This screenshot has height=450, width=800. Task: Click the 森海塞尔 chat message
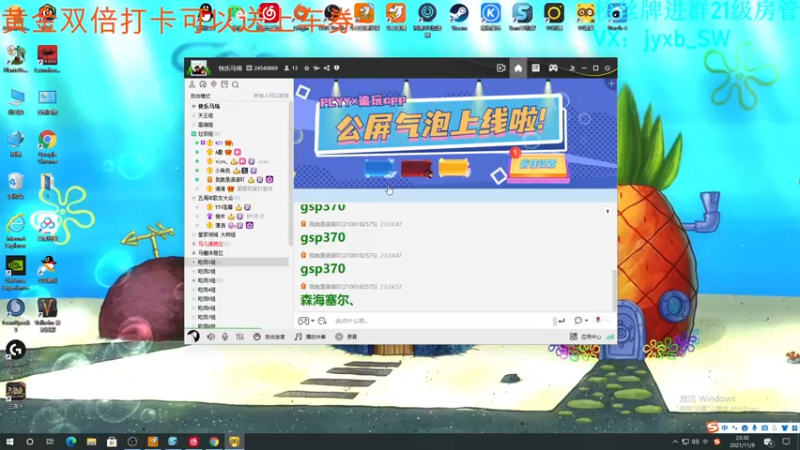coord(327,301)
